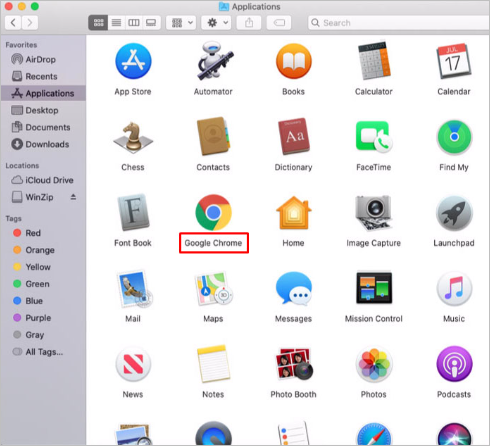Click the Share toolbar button
This screenshot has height=446, width=490.
pyautogui.click(x=249, y=23)
